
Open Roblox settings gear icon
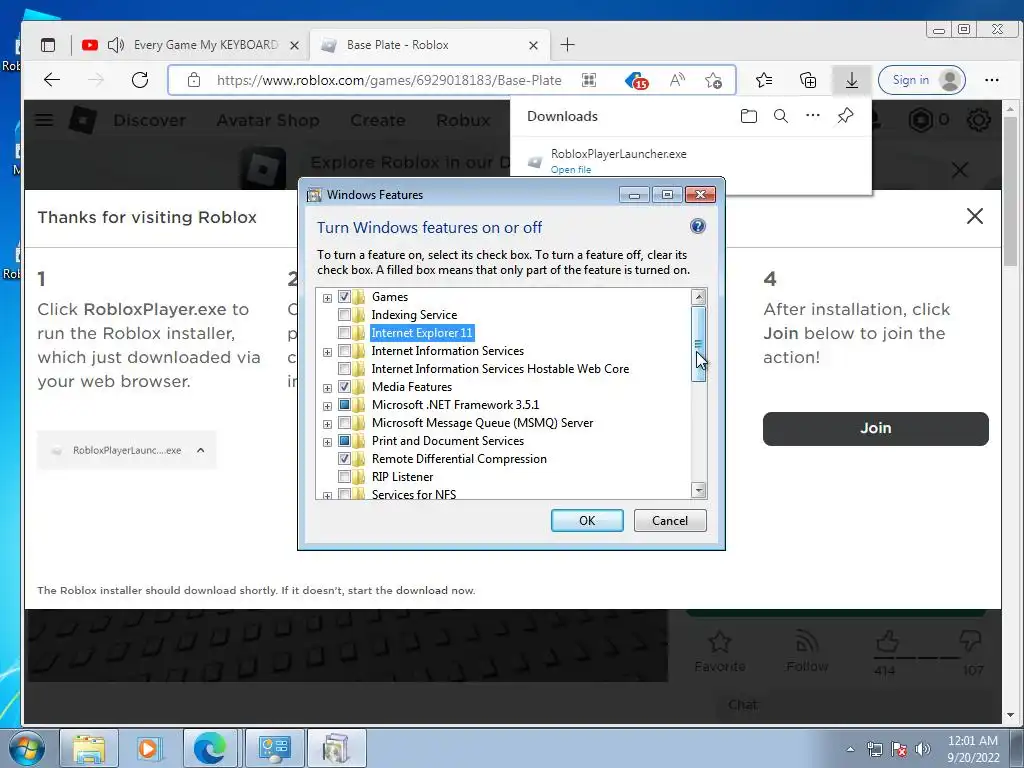pos(978,120)
